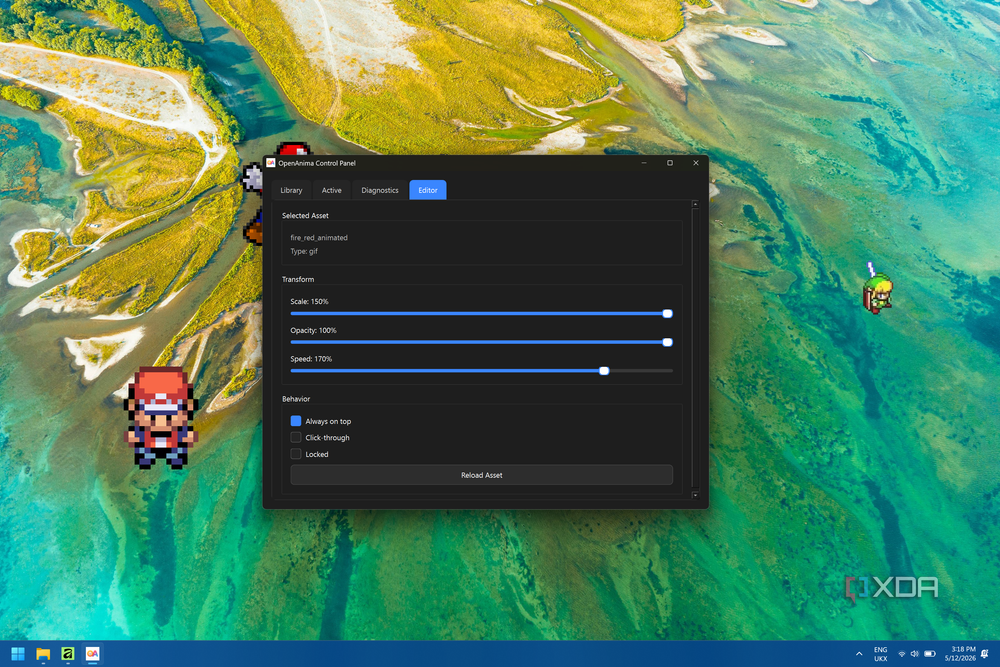The height and width of the screenshot is (667, 1000).
Task: Click the Reload Asset button
Action: pos(482,475)
